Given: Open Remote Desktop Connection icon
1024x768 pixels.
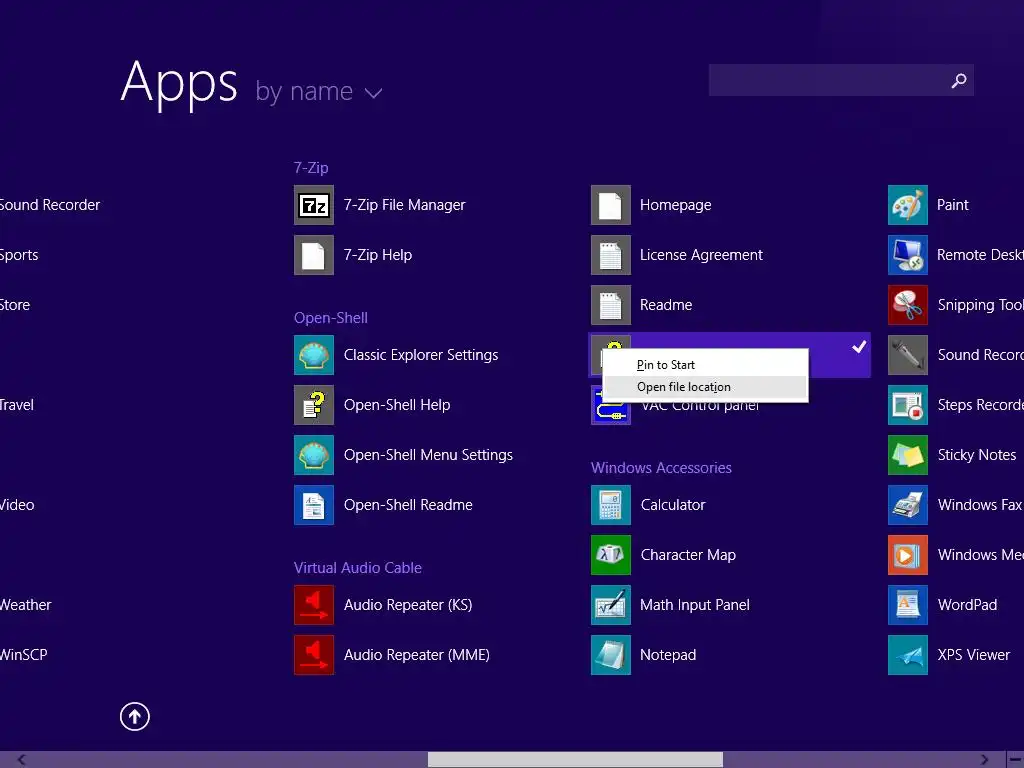Looking at the screenshot, I should 908,255.
